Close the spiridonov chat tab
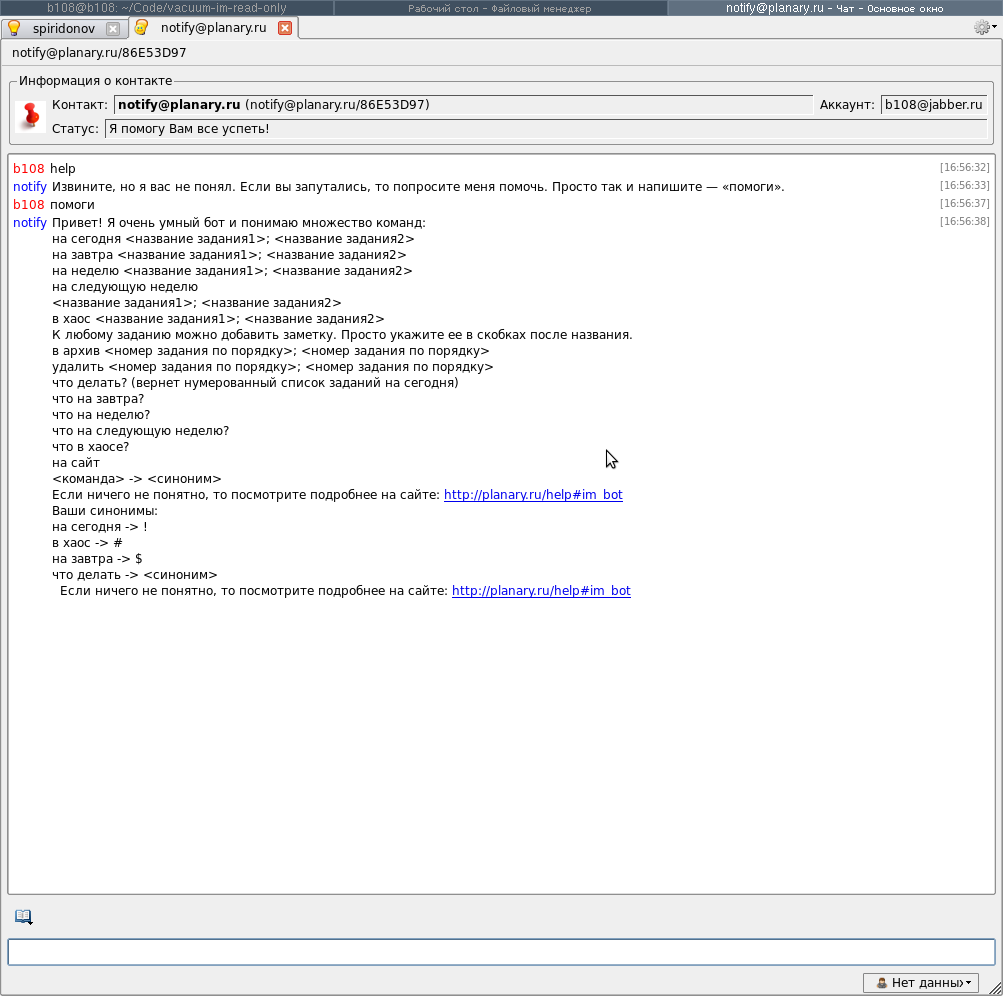The width and height of the screenshot is (1003, 996). (x=113, y=29)
